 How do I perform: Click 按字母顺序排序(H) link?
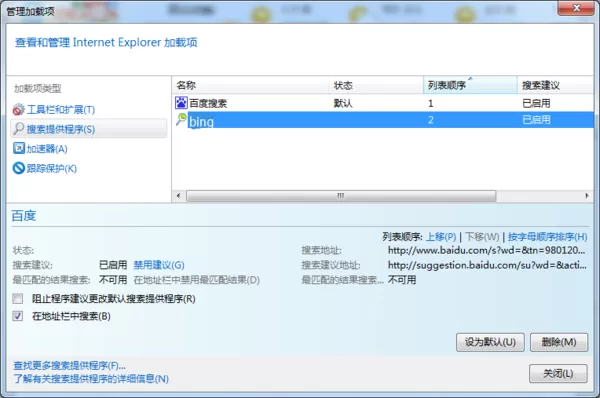pyautogui.click(x=548, y=237)
